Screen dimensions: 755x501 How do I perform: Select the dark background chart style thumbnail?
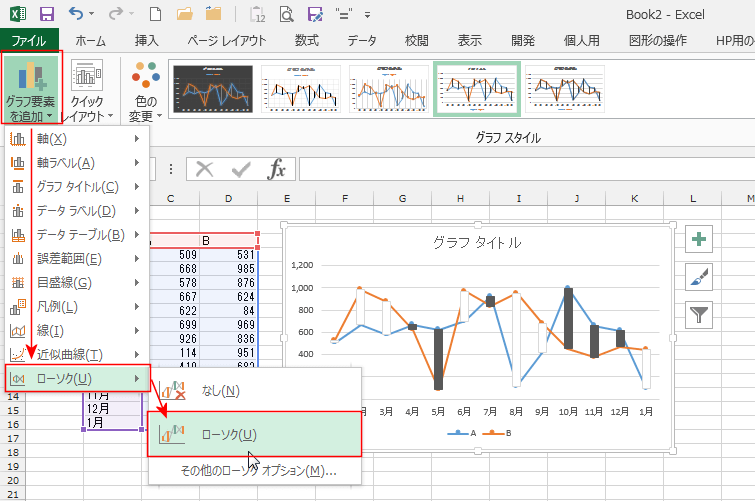[x=211, y=89]
